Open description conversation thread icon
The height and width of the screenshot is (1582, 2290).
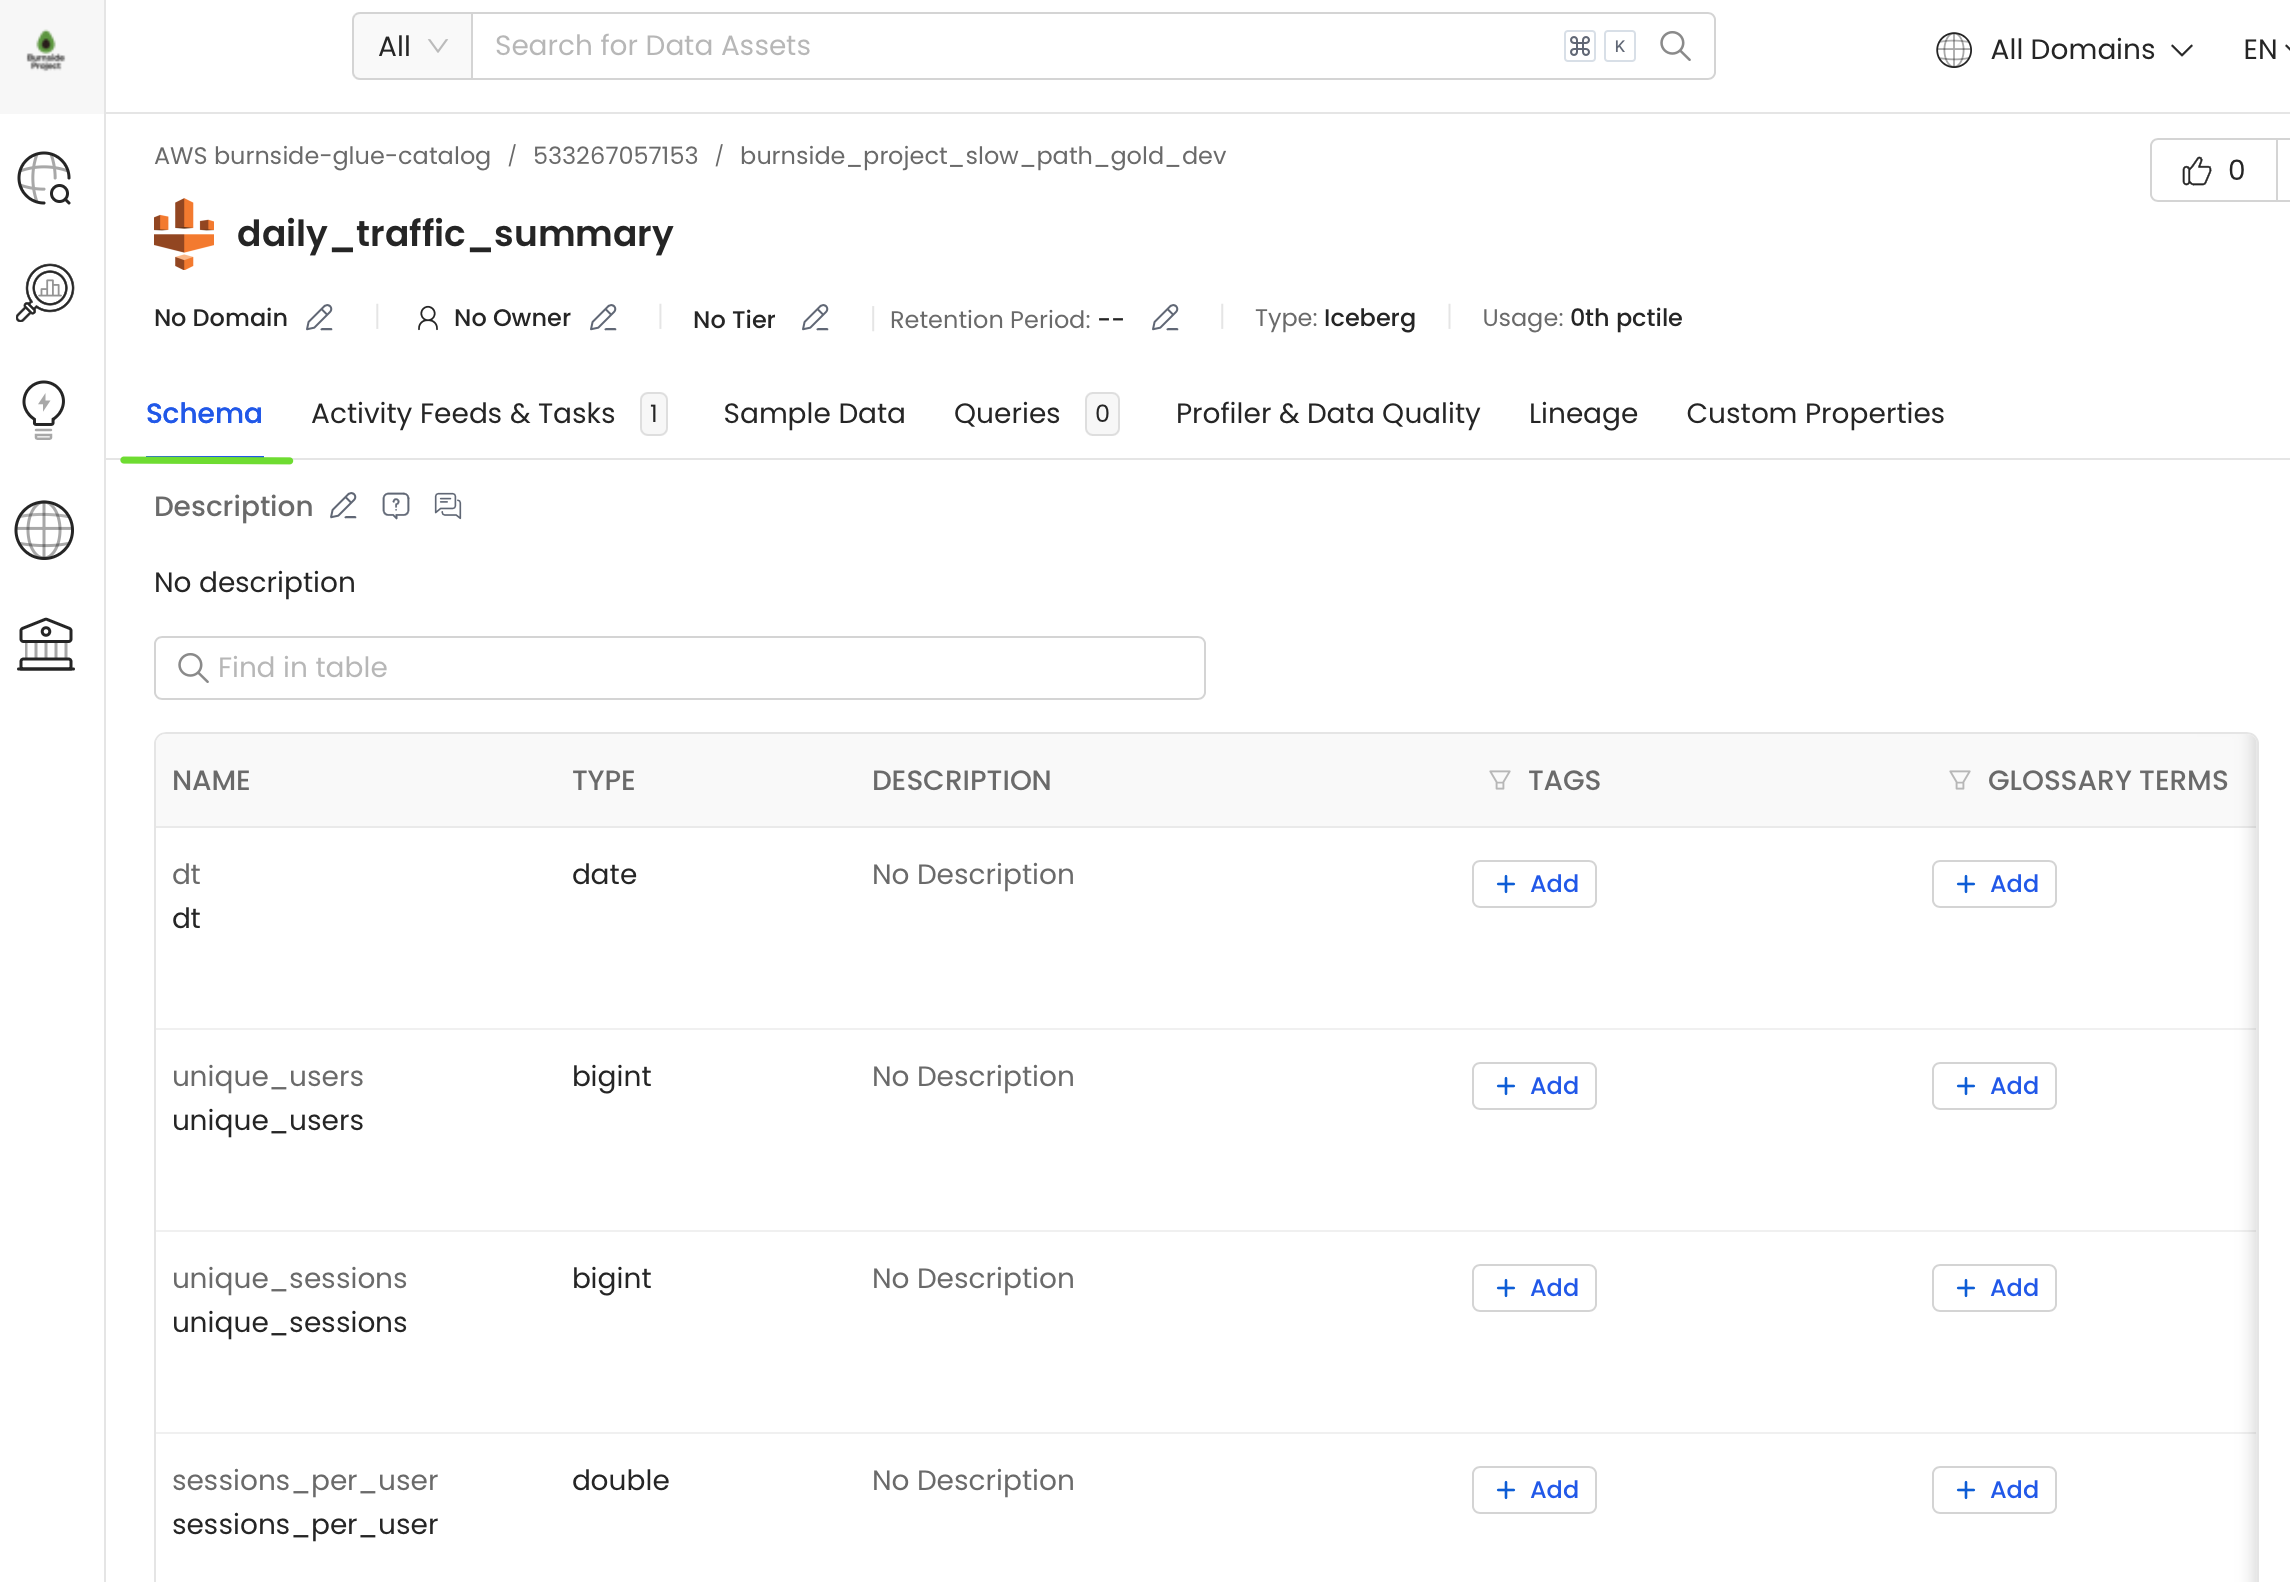[x=447, y=506]
